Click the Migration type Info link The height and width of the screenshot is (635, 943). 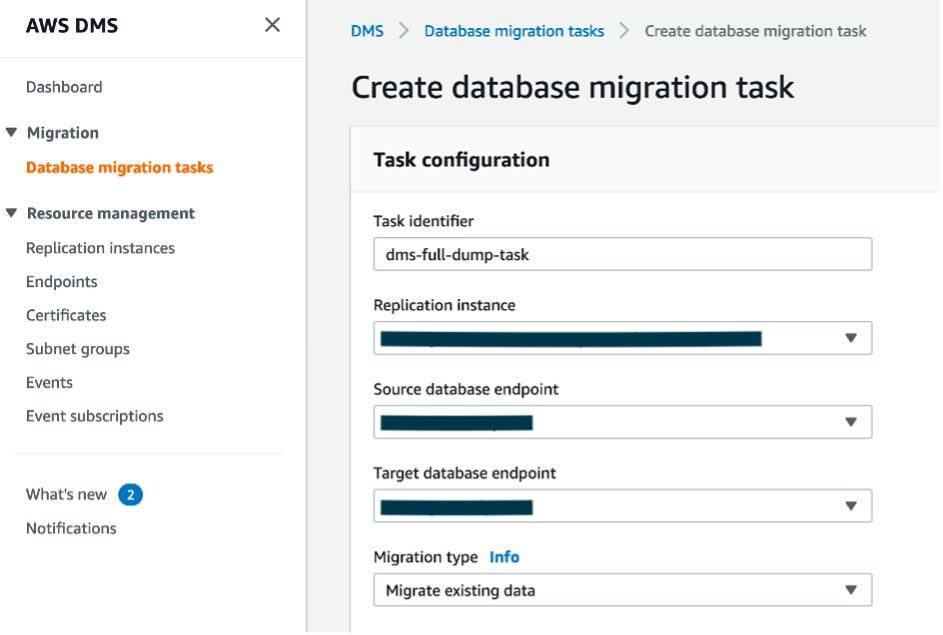504,557
